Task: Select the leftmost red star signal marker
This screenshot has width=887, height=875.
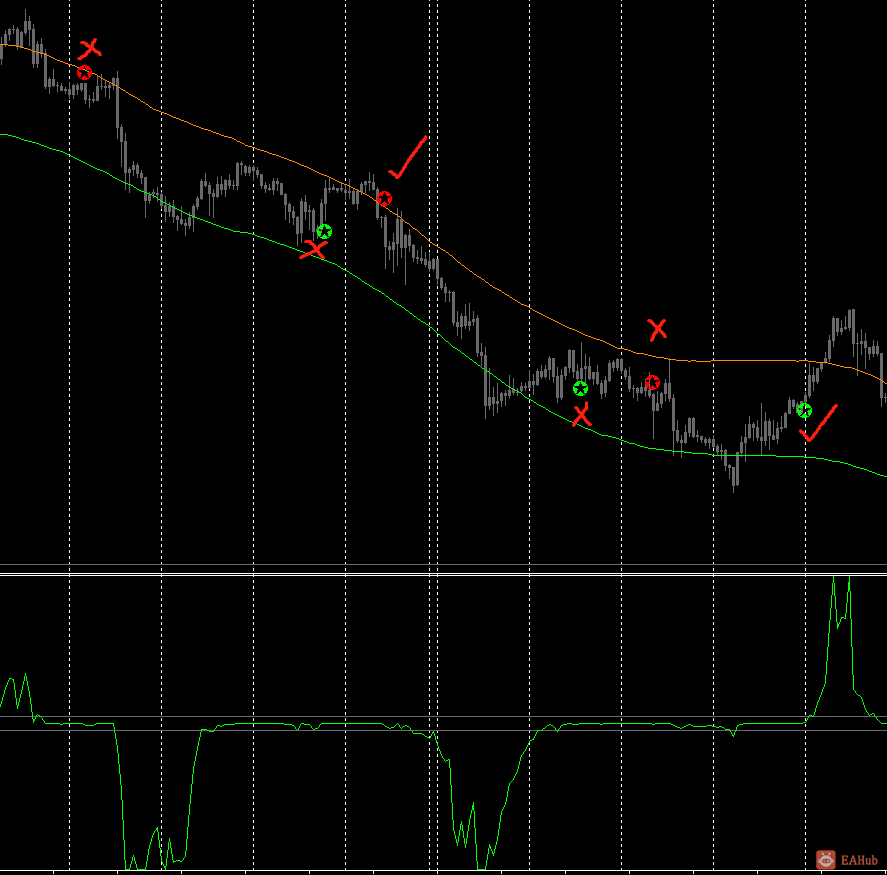Action: point(84,72)
